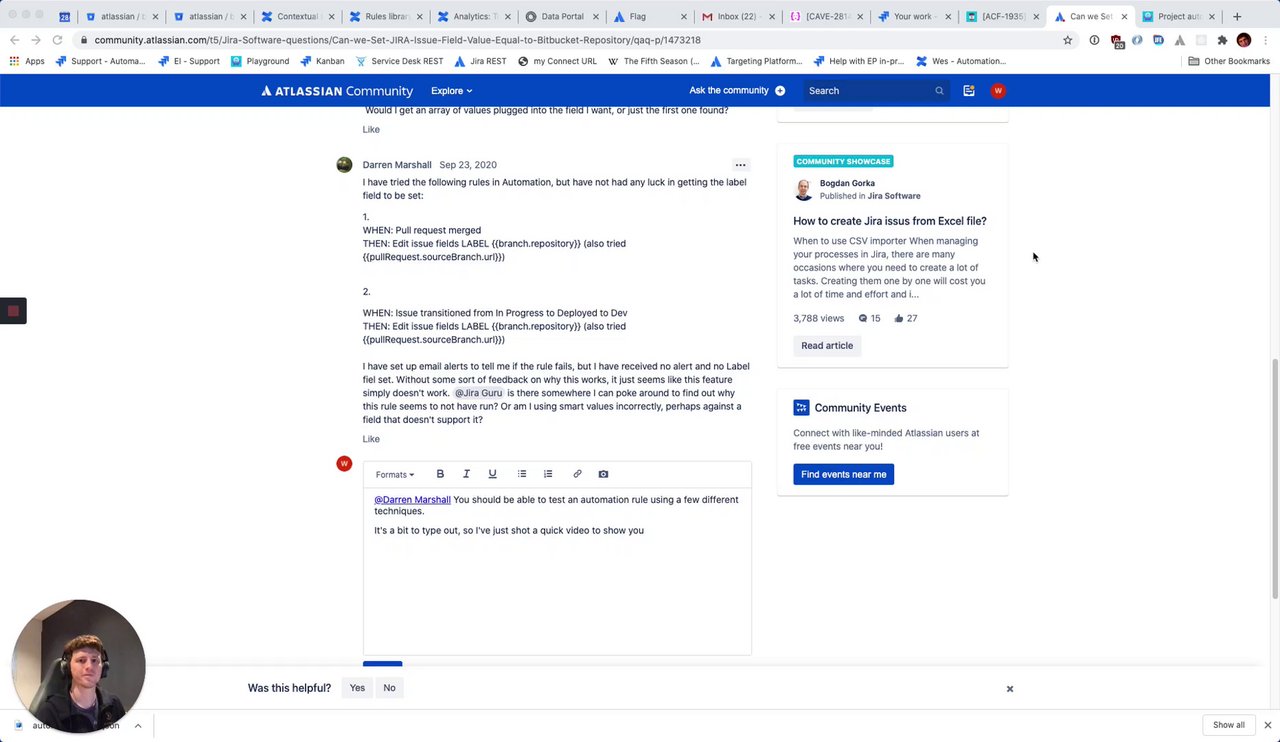Click the @Jira Guru mention
This screenshot has height=742, width=1280.
click(479, 393)
